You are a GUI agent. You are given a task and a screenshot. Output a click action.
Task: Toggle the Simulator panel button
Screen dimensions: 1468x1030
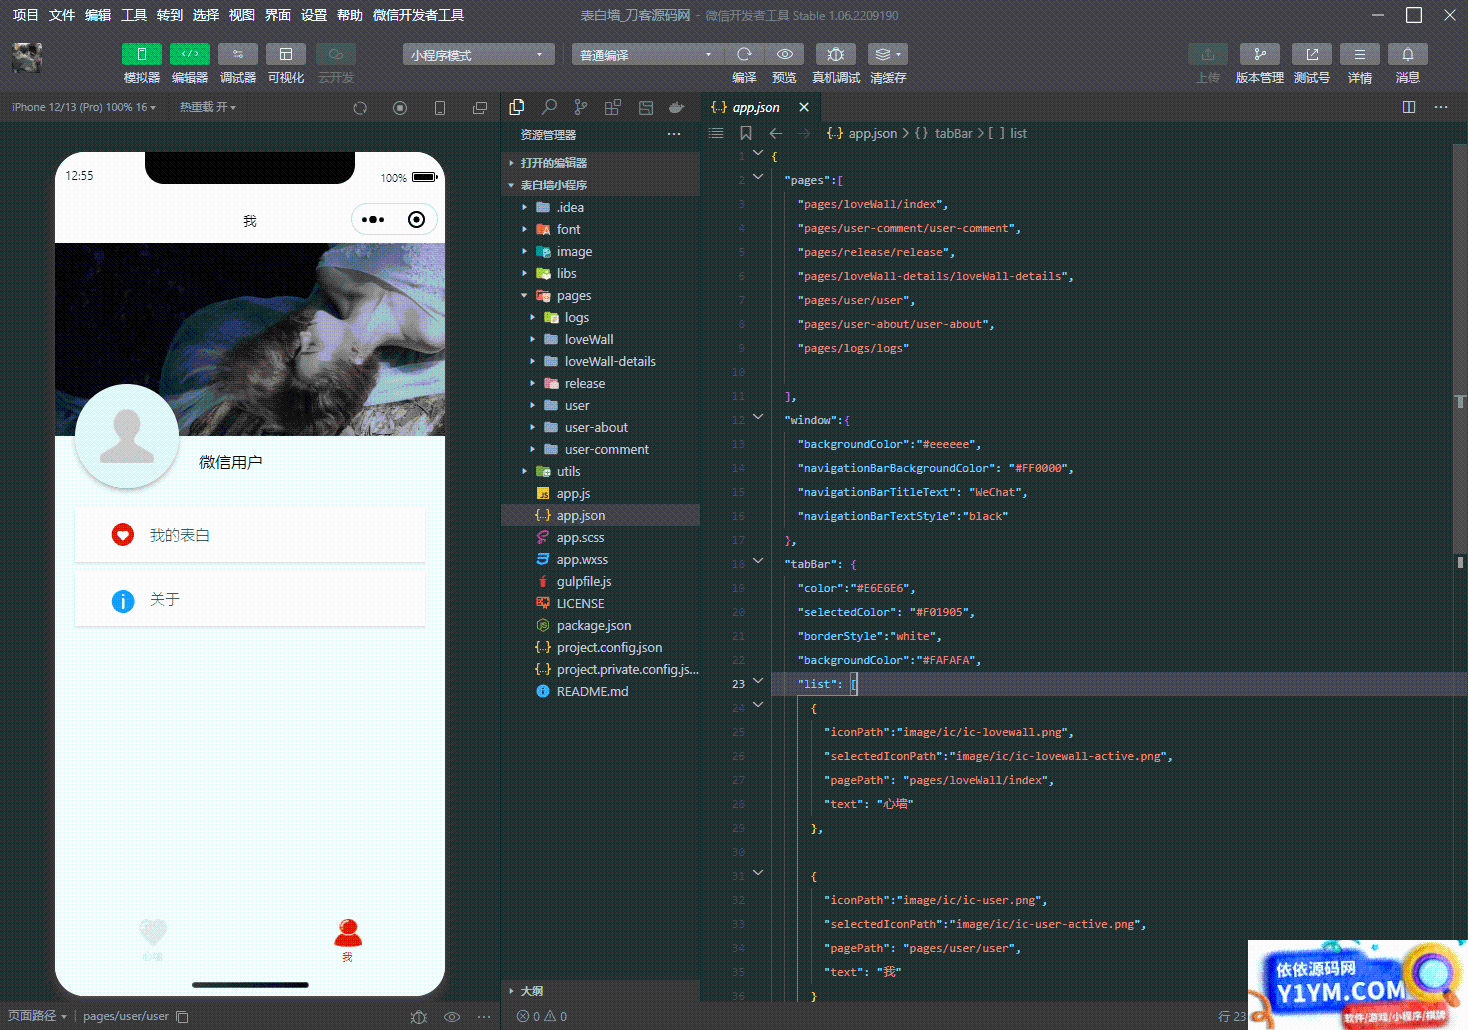[x=141, y=54]
